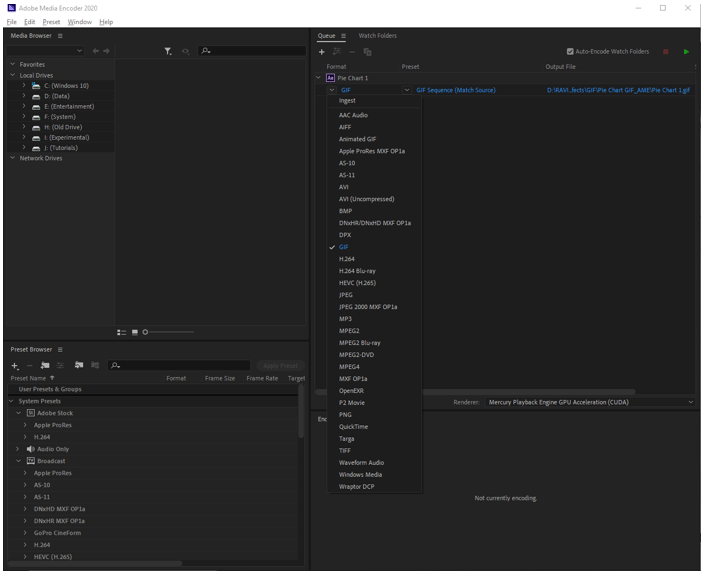Screen dimensions: 704x576
Task: Click the green Start Queue play button
Action: click(x=686, y=52)
